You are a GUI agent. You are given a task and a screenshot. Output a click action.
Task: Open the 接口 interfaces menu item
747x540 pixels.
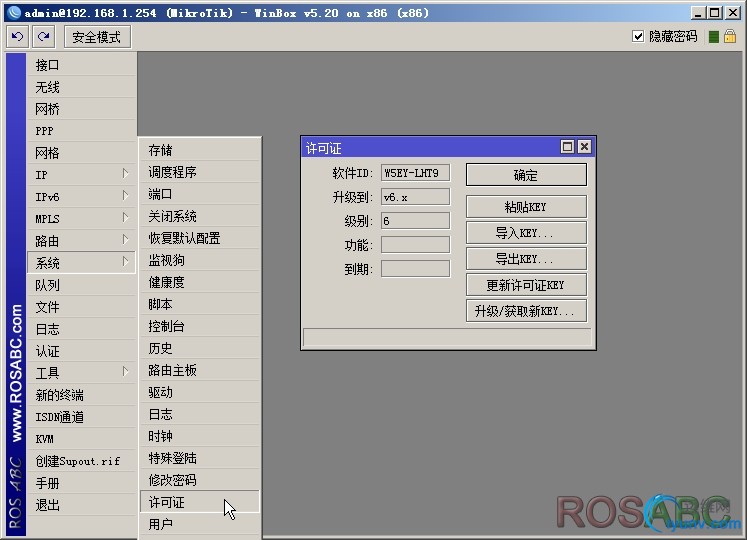coord(81,65)
